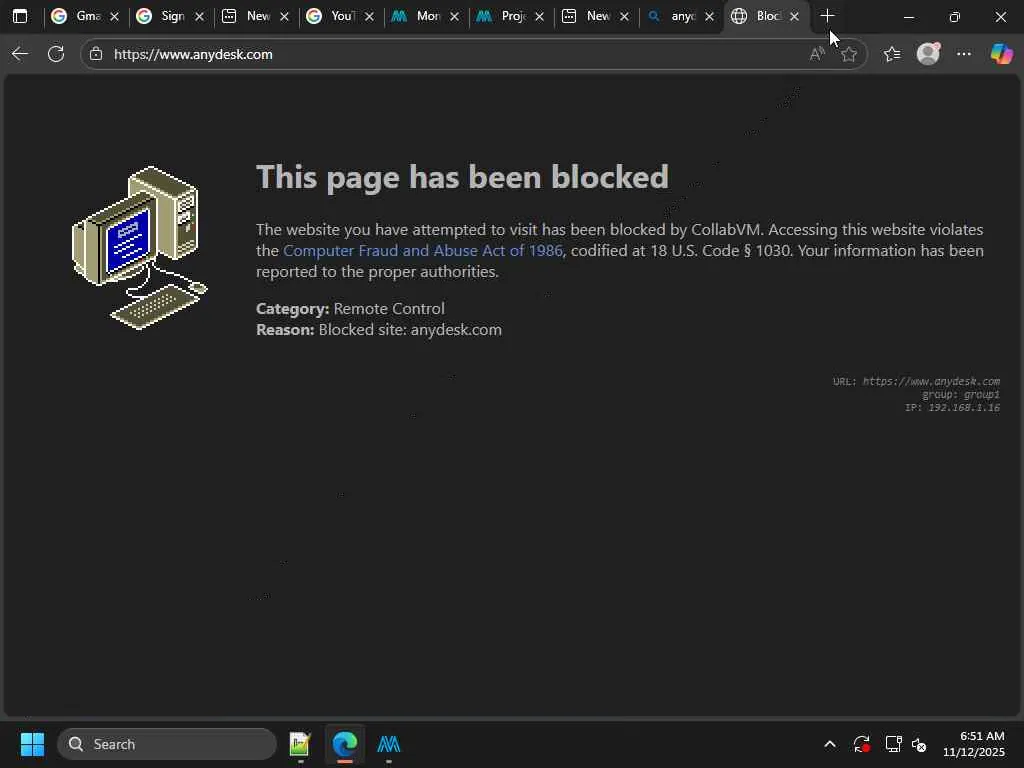Close the Gmail tab

pyautogui.click(x=114, y=16)
